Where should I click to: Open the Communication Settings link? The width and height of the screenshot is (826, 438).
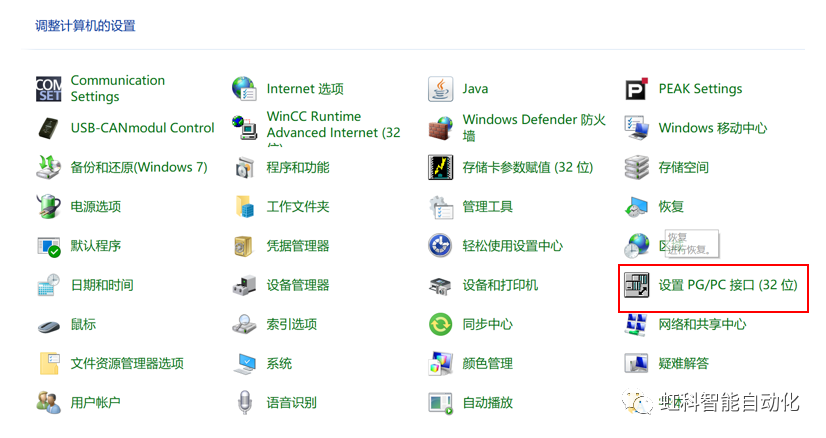coord(118,89)
